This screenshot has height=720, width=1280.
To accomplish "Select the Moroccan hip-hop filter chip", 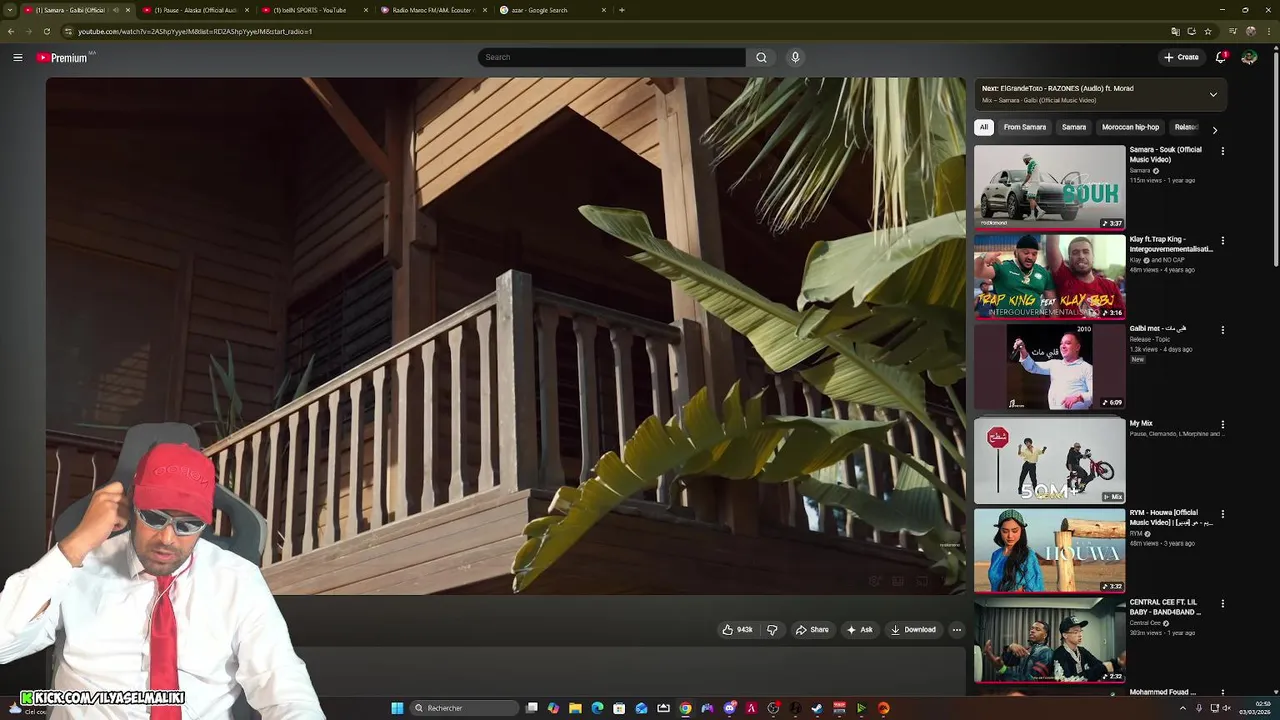I will click(1130, 127).
